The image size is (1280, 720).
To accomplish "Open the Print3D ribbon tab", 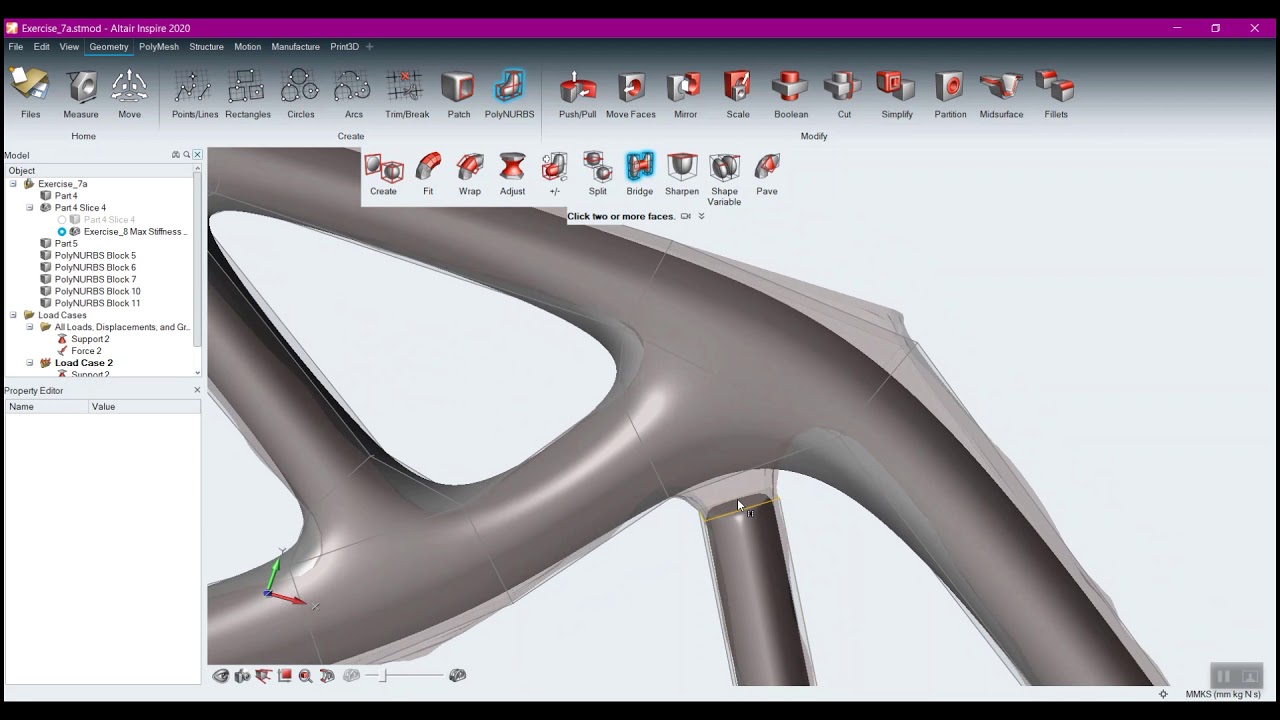I will pos(344,47).
